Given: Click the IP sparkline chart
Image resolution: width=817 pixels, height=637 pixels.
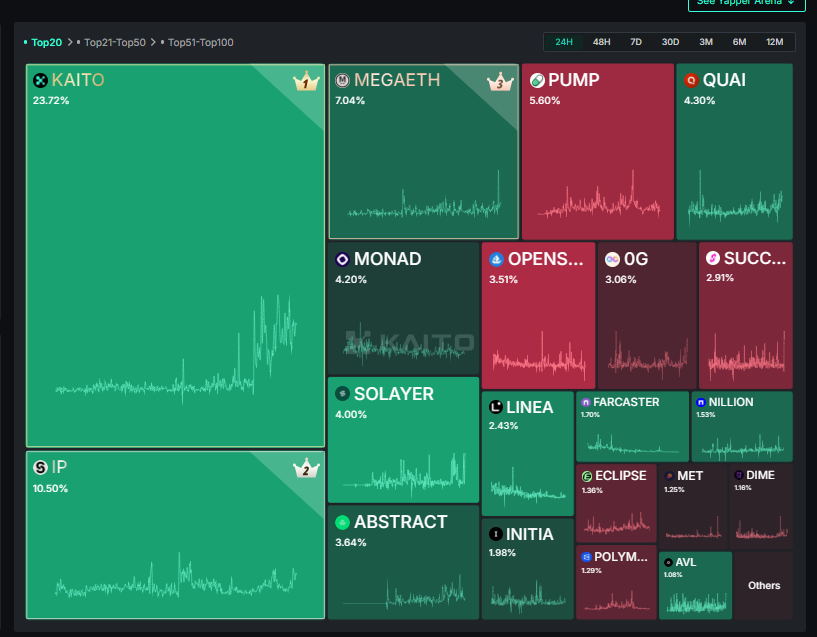Looking at the screenshot, I should coord(176,574).
